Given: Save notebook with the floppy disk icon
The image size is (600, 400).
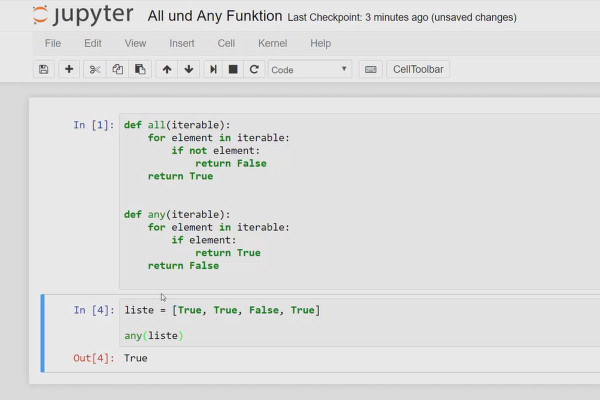Looking at the screenshot, I should click(x=44, y=69).
